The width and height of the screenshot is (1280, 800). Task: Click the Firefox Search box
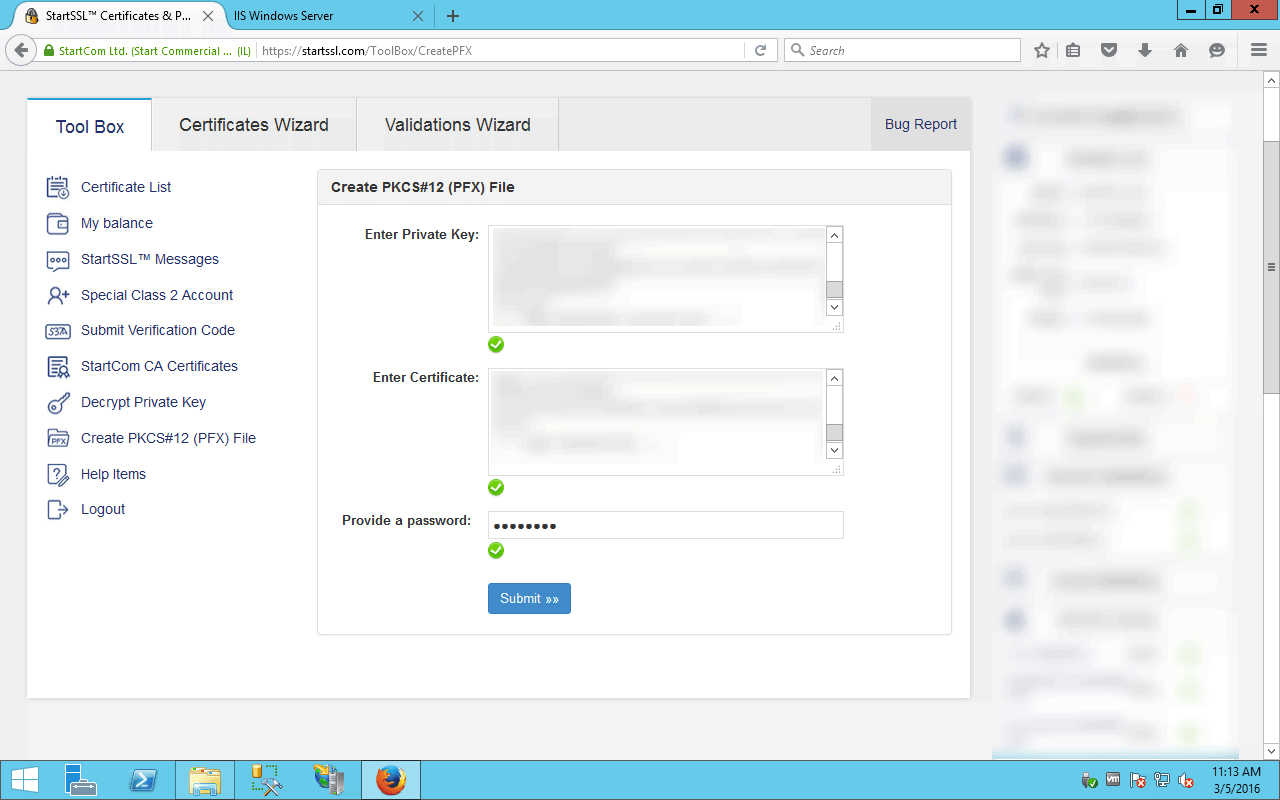point(902,50)
